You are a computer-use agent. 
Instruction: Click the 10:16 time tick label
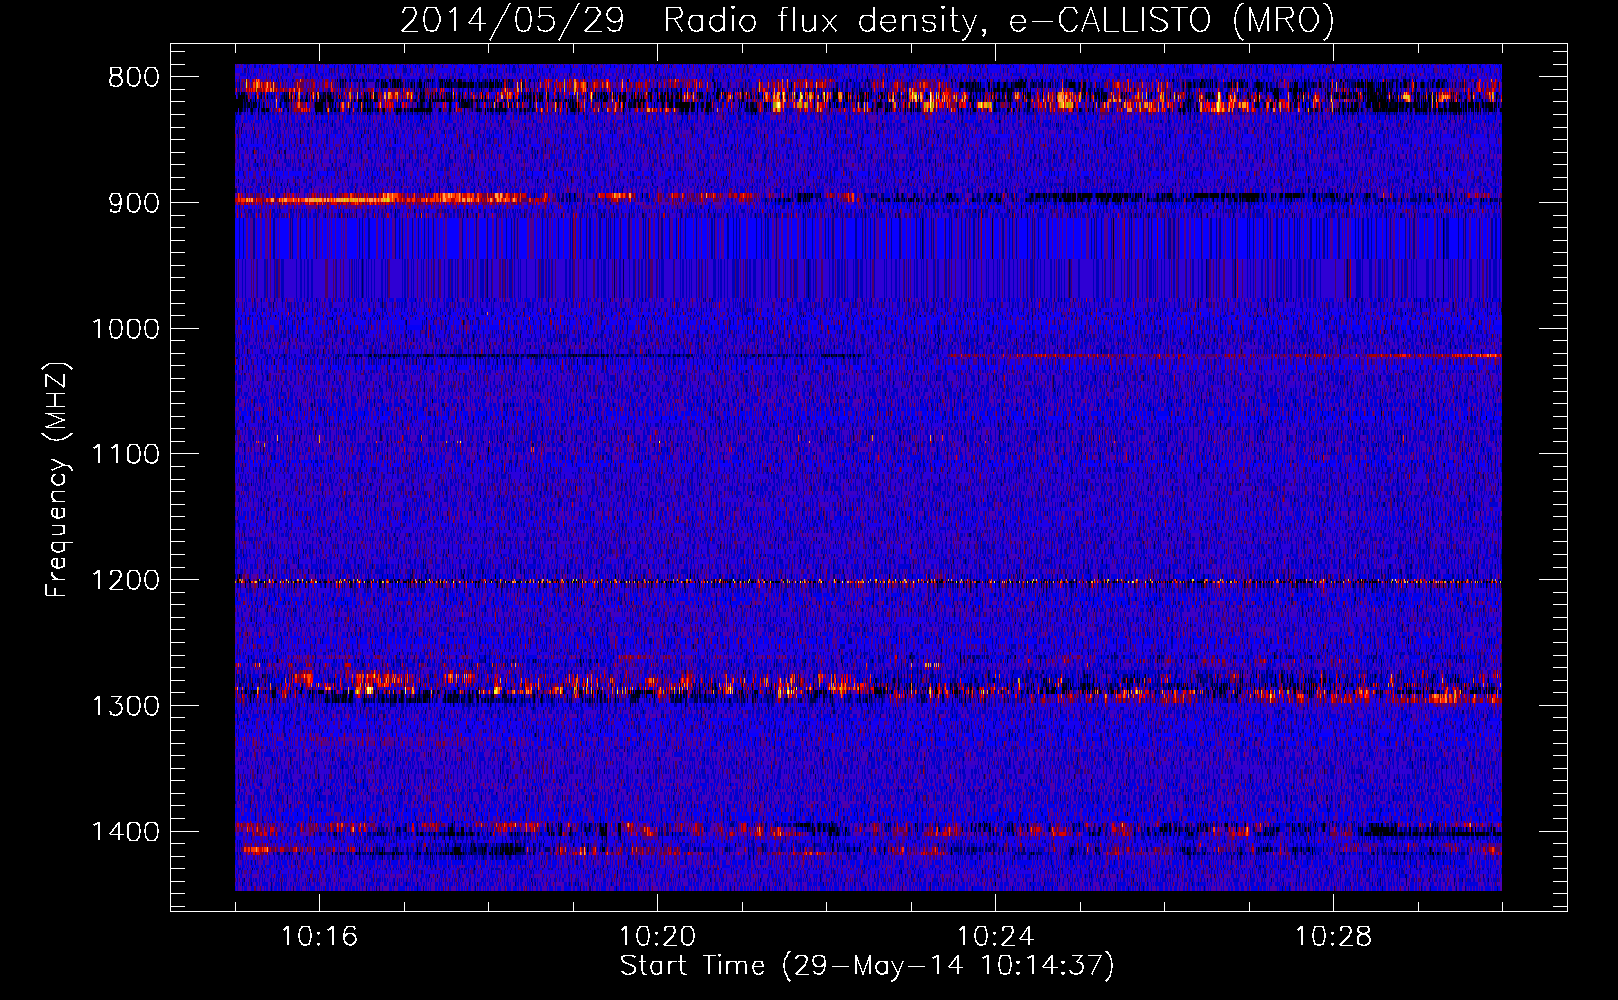(x=319, y=937)
